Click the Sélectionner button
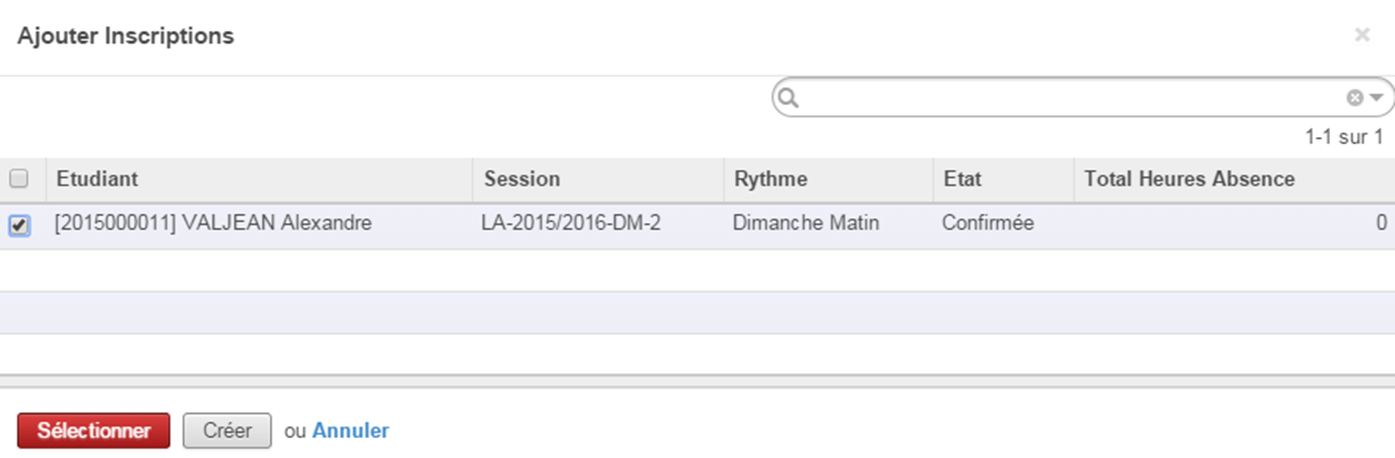 pos(94,431)
